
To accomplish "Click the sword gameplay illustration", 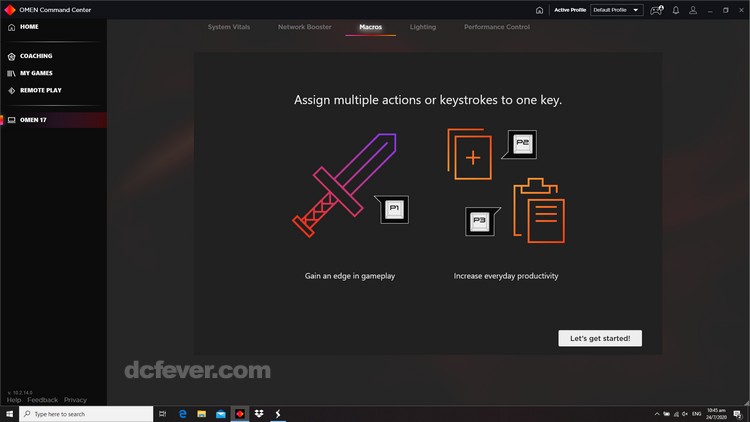I will tap(344, 185).
